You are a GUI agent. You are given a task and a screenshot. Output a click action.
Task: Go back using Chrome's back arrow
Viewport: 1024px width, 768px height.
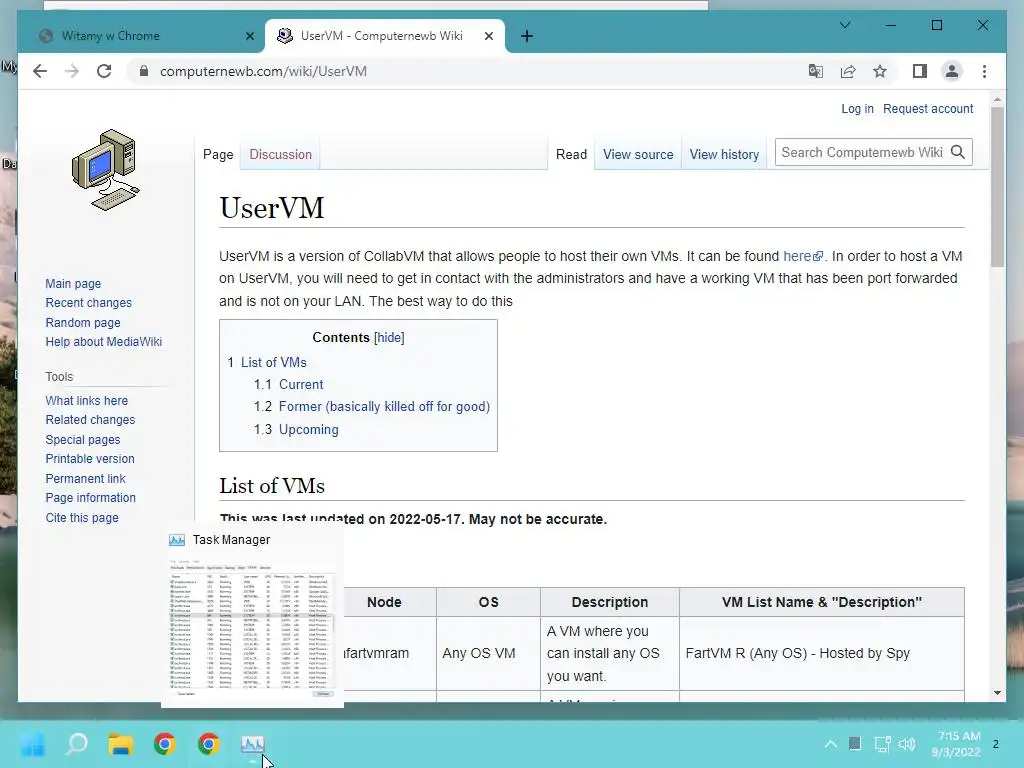coord(40,71)
